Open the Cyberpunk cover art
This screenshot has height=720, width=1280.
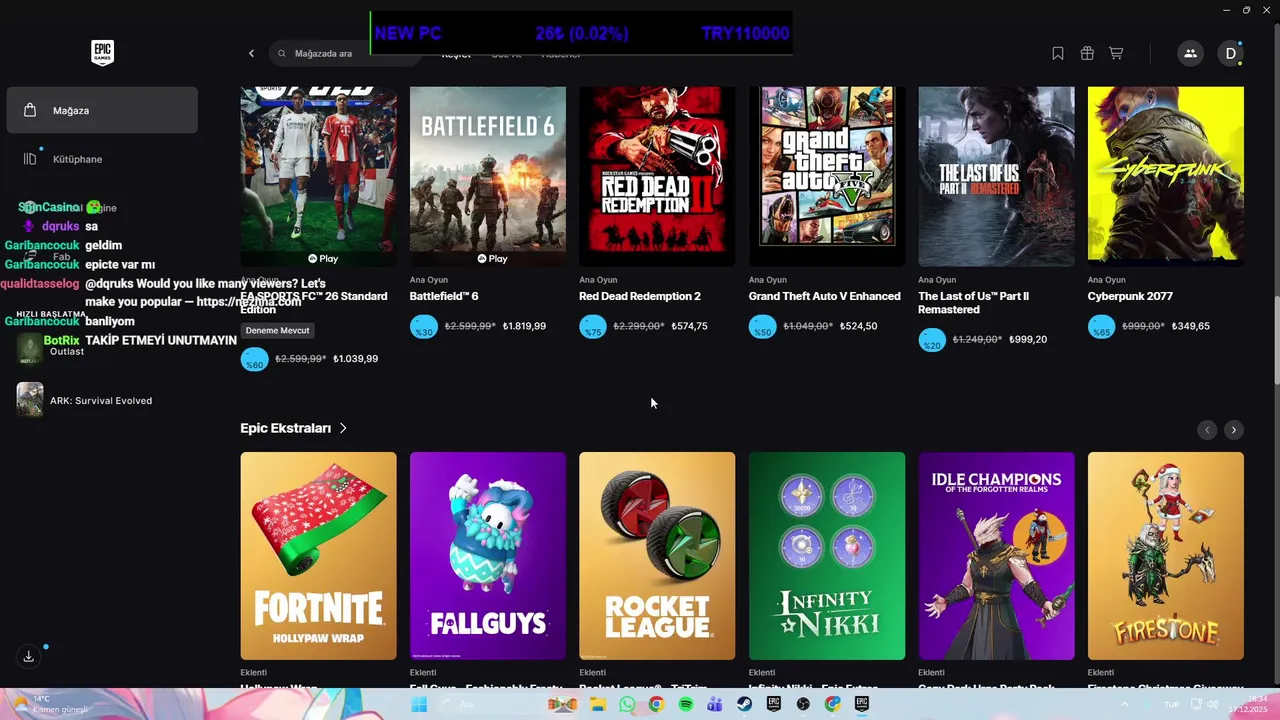[x=1166, y=177]
